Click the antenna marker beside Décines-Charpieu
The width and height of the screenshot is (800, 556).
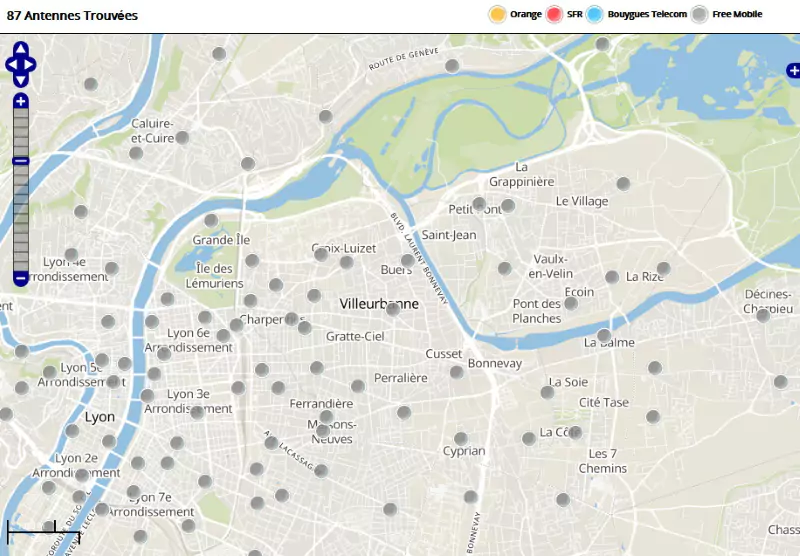coord(763,315)
